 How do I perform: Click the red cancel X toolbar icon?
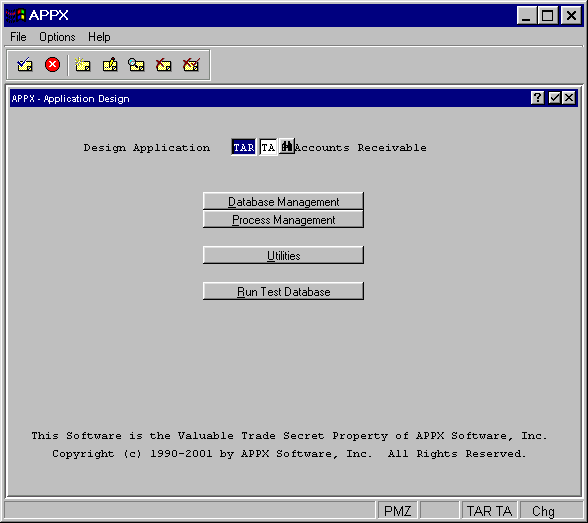pos(52,64)
